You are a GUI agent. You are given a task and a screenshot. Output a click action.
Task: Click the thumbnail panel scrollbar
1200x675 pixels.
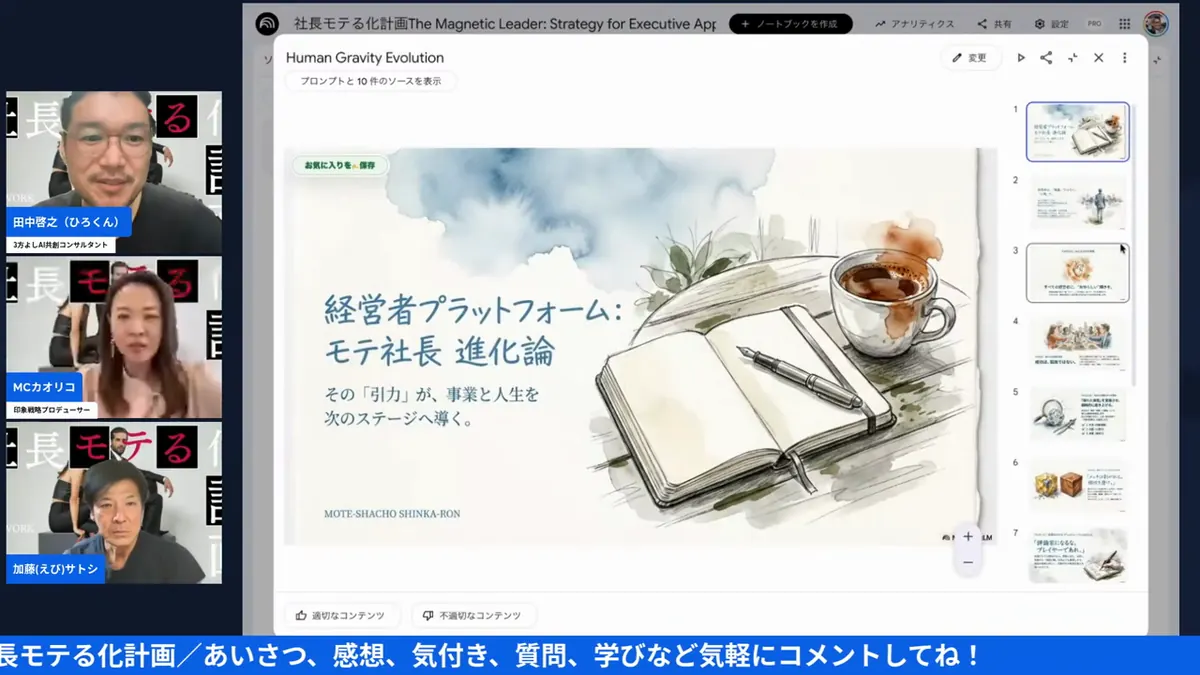(1133, 243)
